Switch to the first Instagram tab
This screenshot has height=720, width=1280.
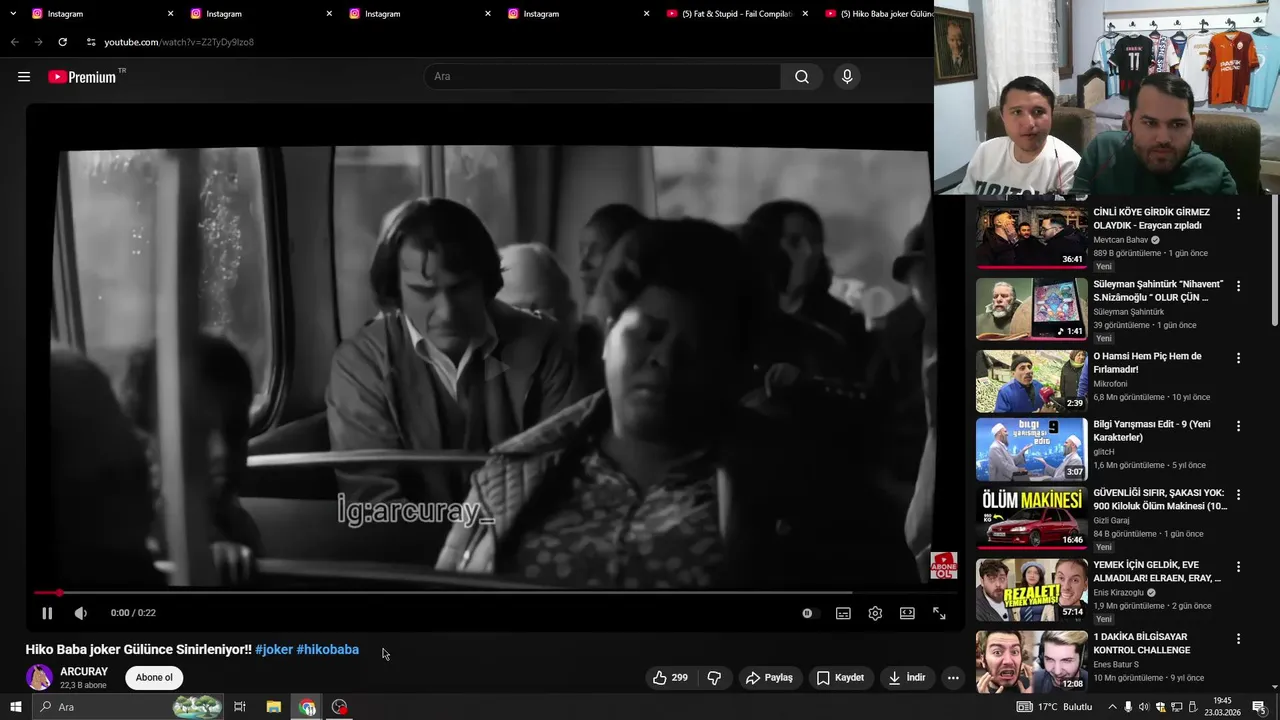tap(98, 14)
